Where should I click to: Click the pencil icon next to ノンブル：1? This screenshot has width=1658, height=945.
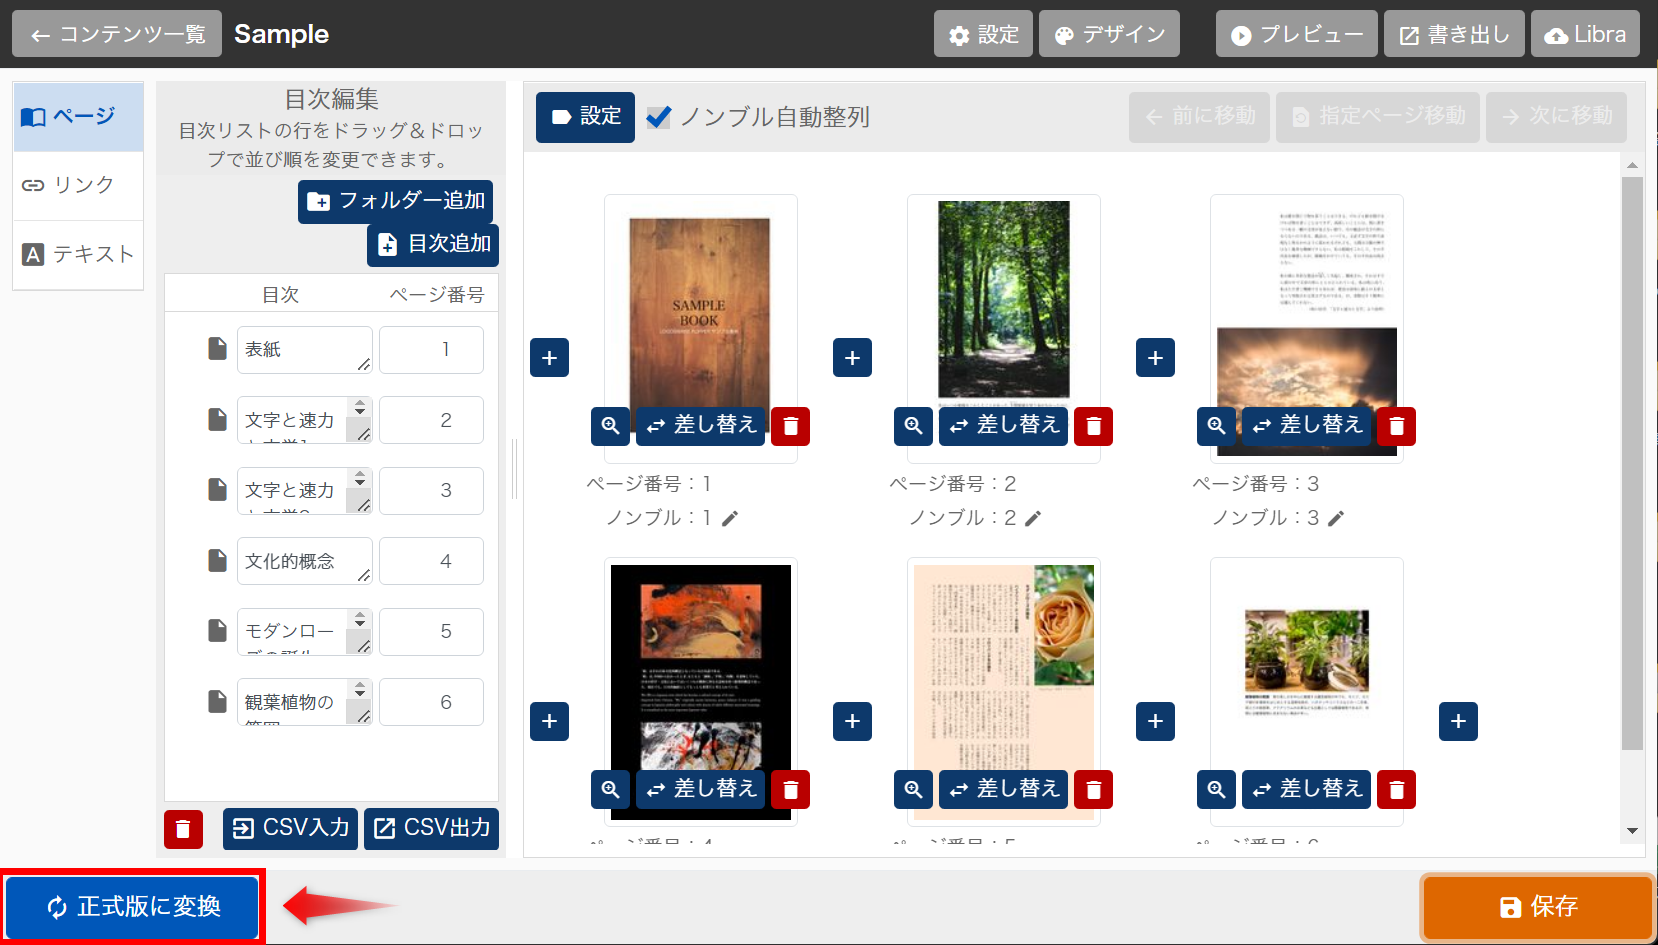[x=730, y=518]
